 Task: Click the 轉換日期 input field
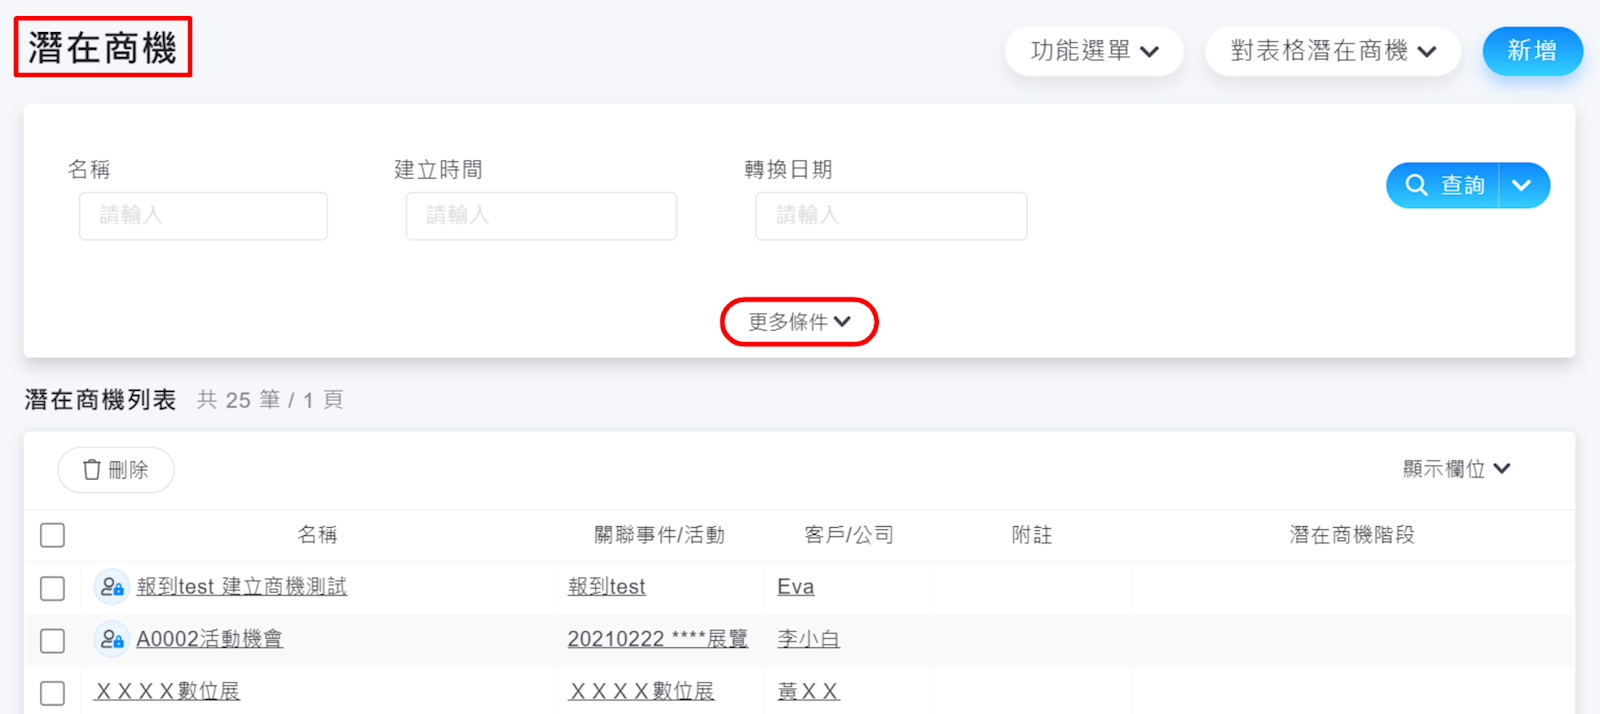(890, 216)
